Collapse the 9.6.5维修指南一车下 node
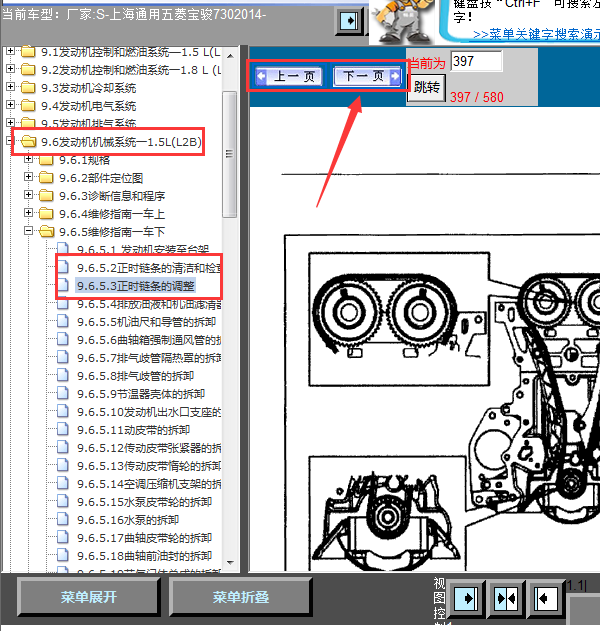Screen dimensions: 600x631 (x=29, y=231)
